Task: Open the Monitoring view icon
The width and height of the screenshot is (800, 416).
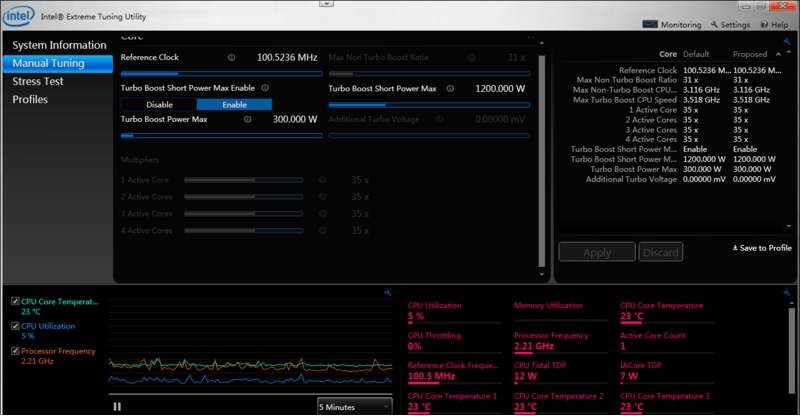Action: tap(649, 24)
